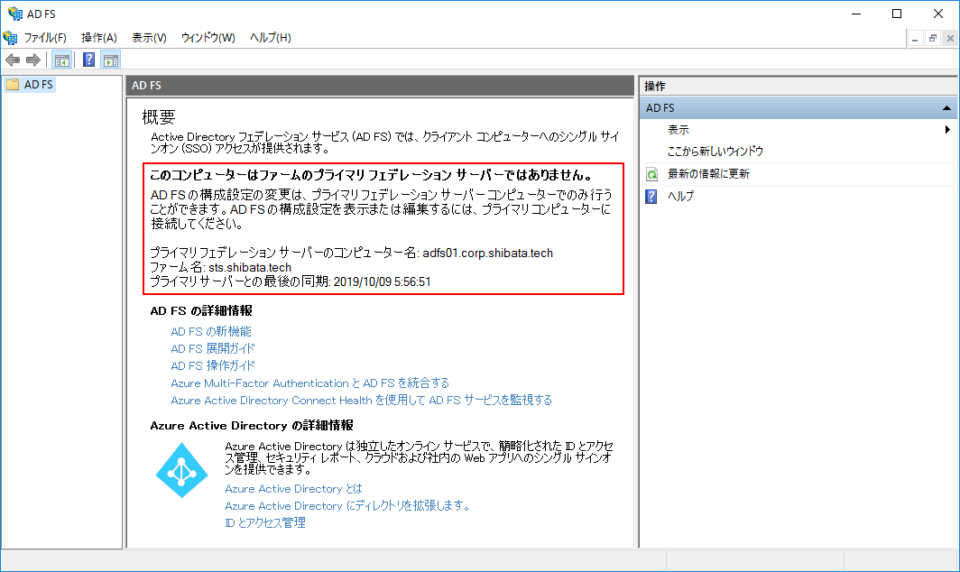Image resolution: width=960 pixels, height=572 pixels.
Task: Open the ID とアクセス管理 link
Action: [x=265, y=522]
